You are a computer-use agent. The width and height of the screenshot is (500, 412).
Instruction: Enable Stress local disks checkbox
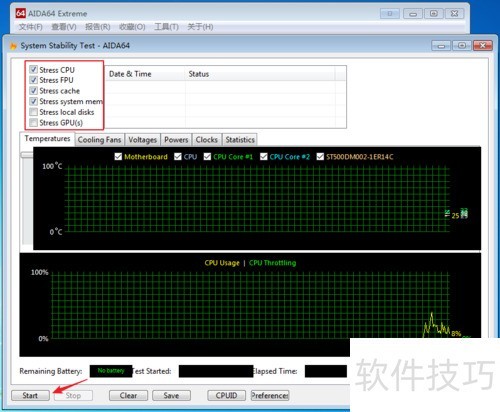33,112
